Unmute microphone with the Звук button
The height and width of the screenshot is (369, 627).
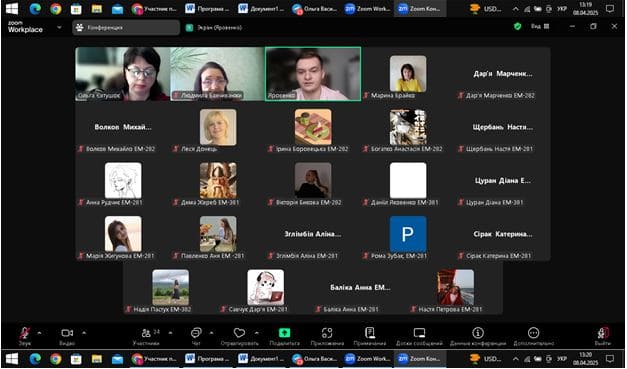[25, 335]
